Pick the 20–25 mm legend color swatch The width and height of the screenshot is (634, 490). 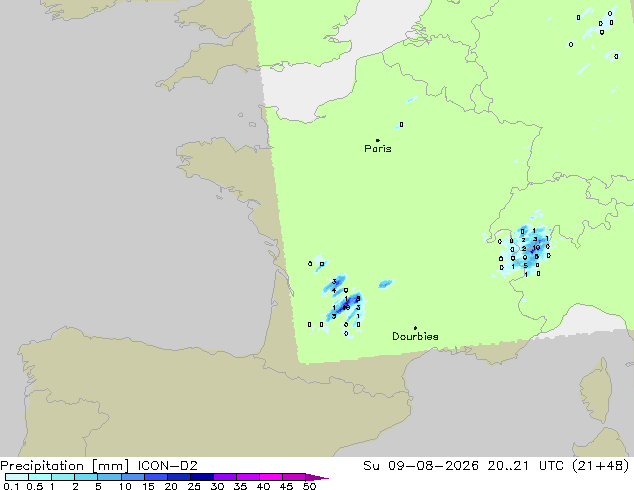pyautogui.click(x=178, y=477)
